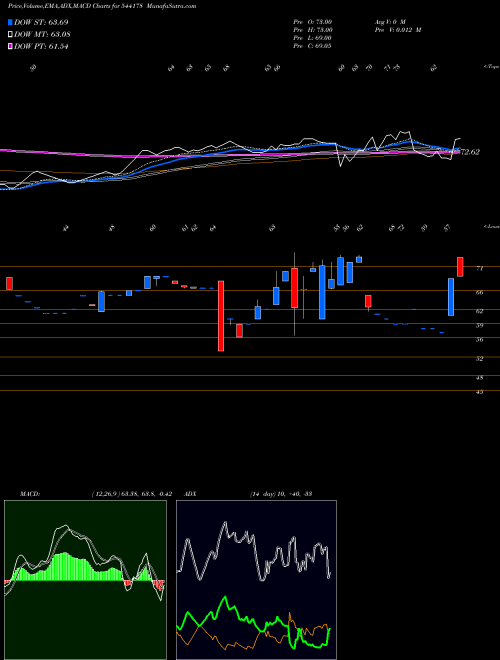This screenshot has width=500, height=660.
Task: Click the 'Avg V: 0 M' volume text
Action: (389, 22)
